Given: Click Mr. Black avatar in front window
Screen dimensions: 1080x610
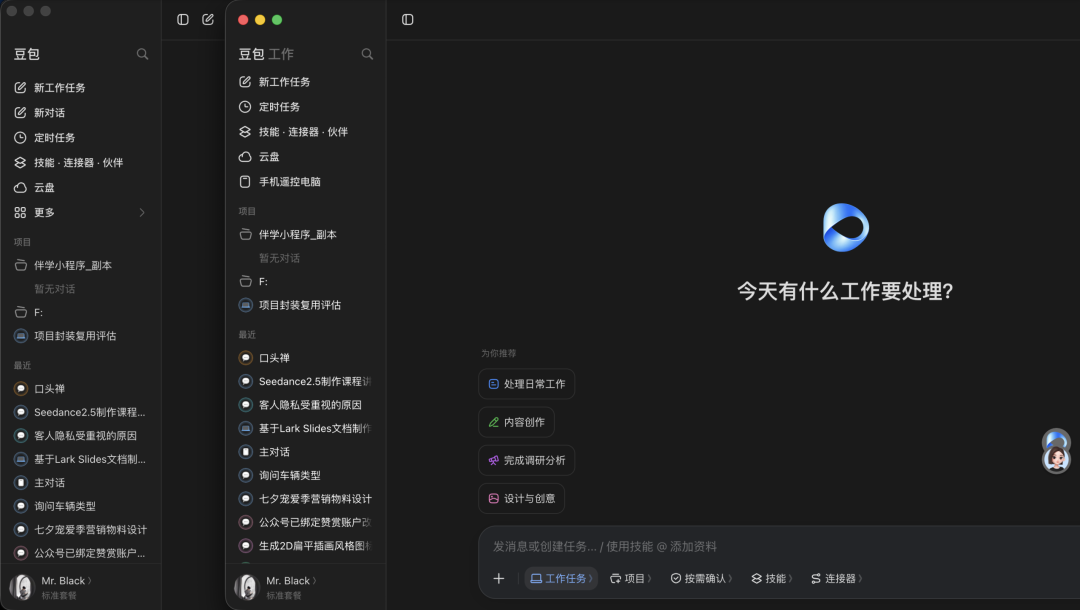Looking at the screenshot, I should 246,587.
